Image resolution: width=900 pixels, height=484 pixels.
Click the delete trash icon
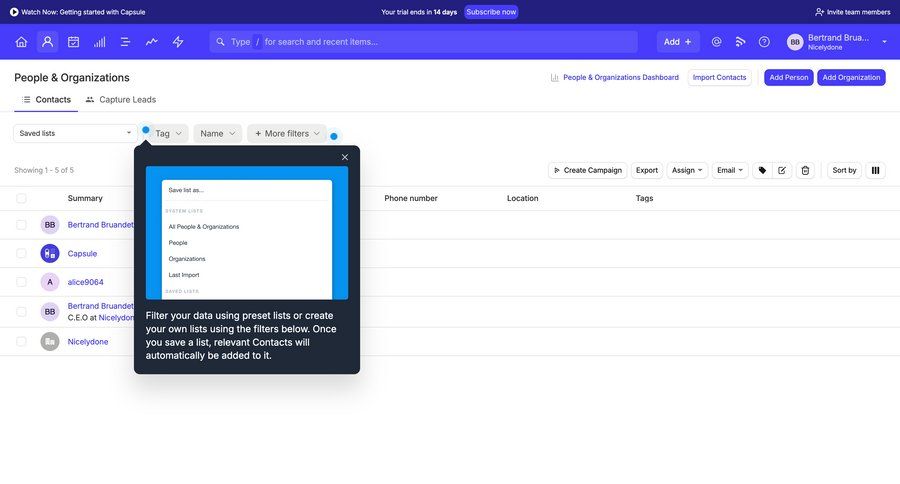(x=805, y=171)
